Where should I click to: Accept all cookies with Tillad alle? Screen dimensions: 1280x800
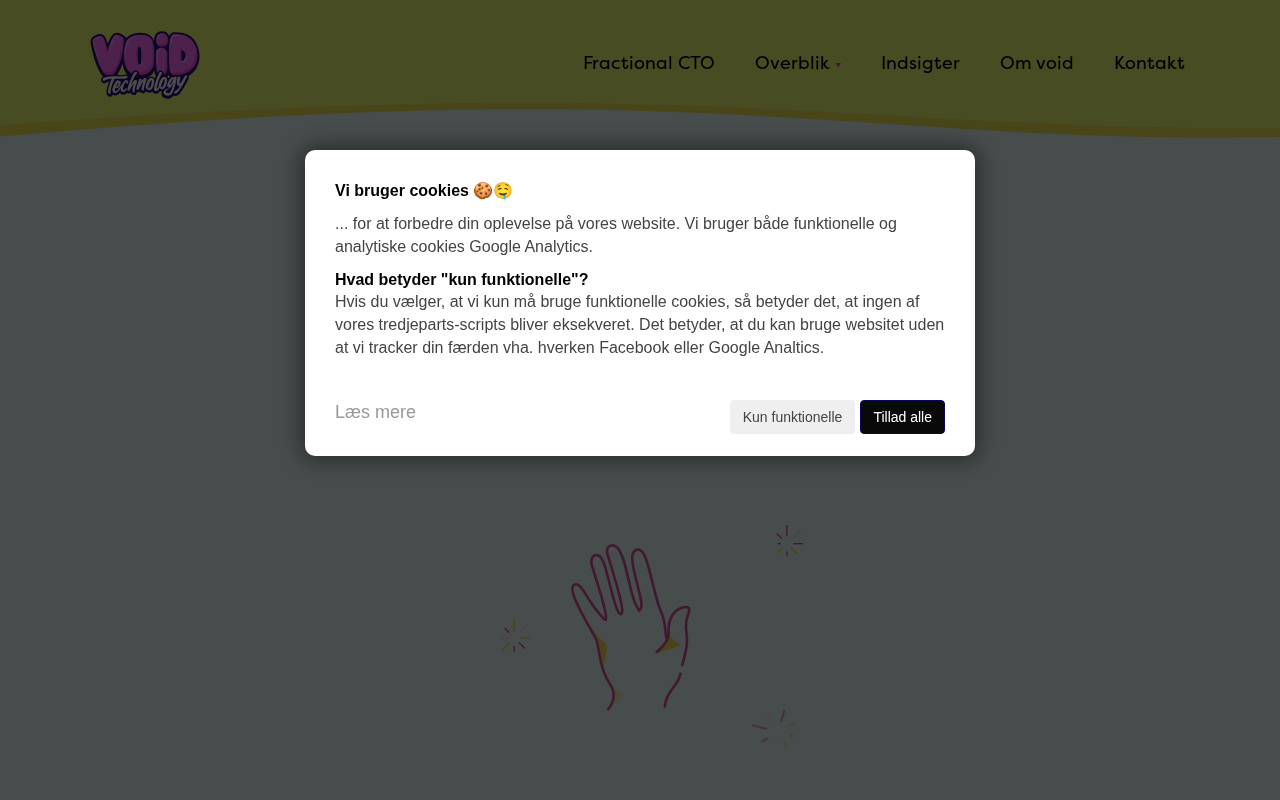[x=902, y=417]
